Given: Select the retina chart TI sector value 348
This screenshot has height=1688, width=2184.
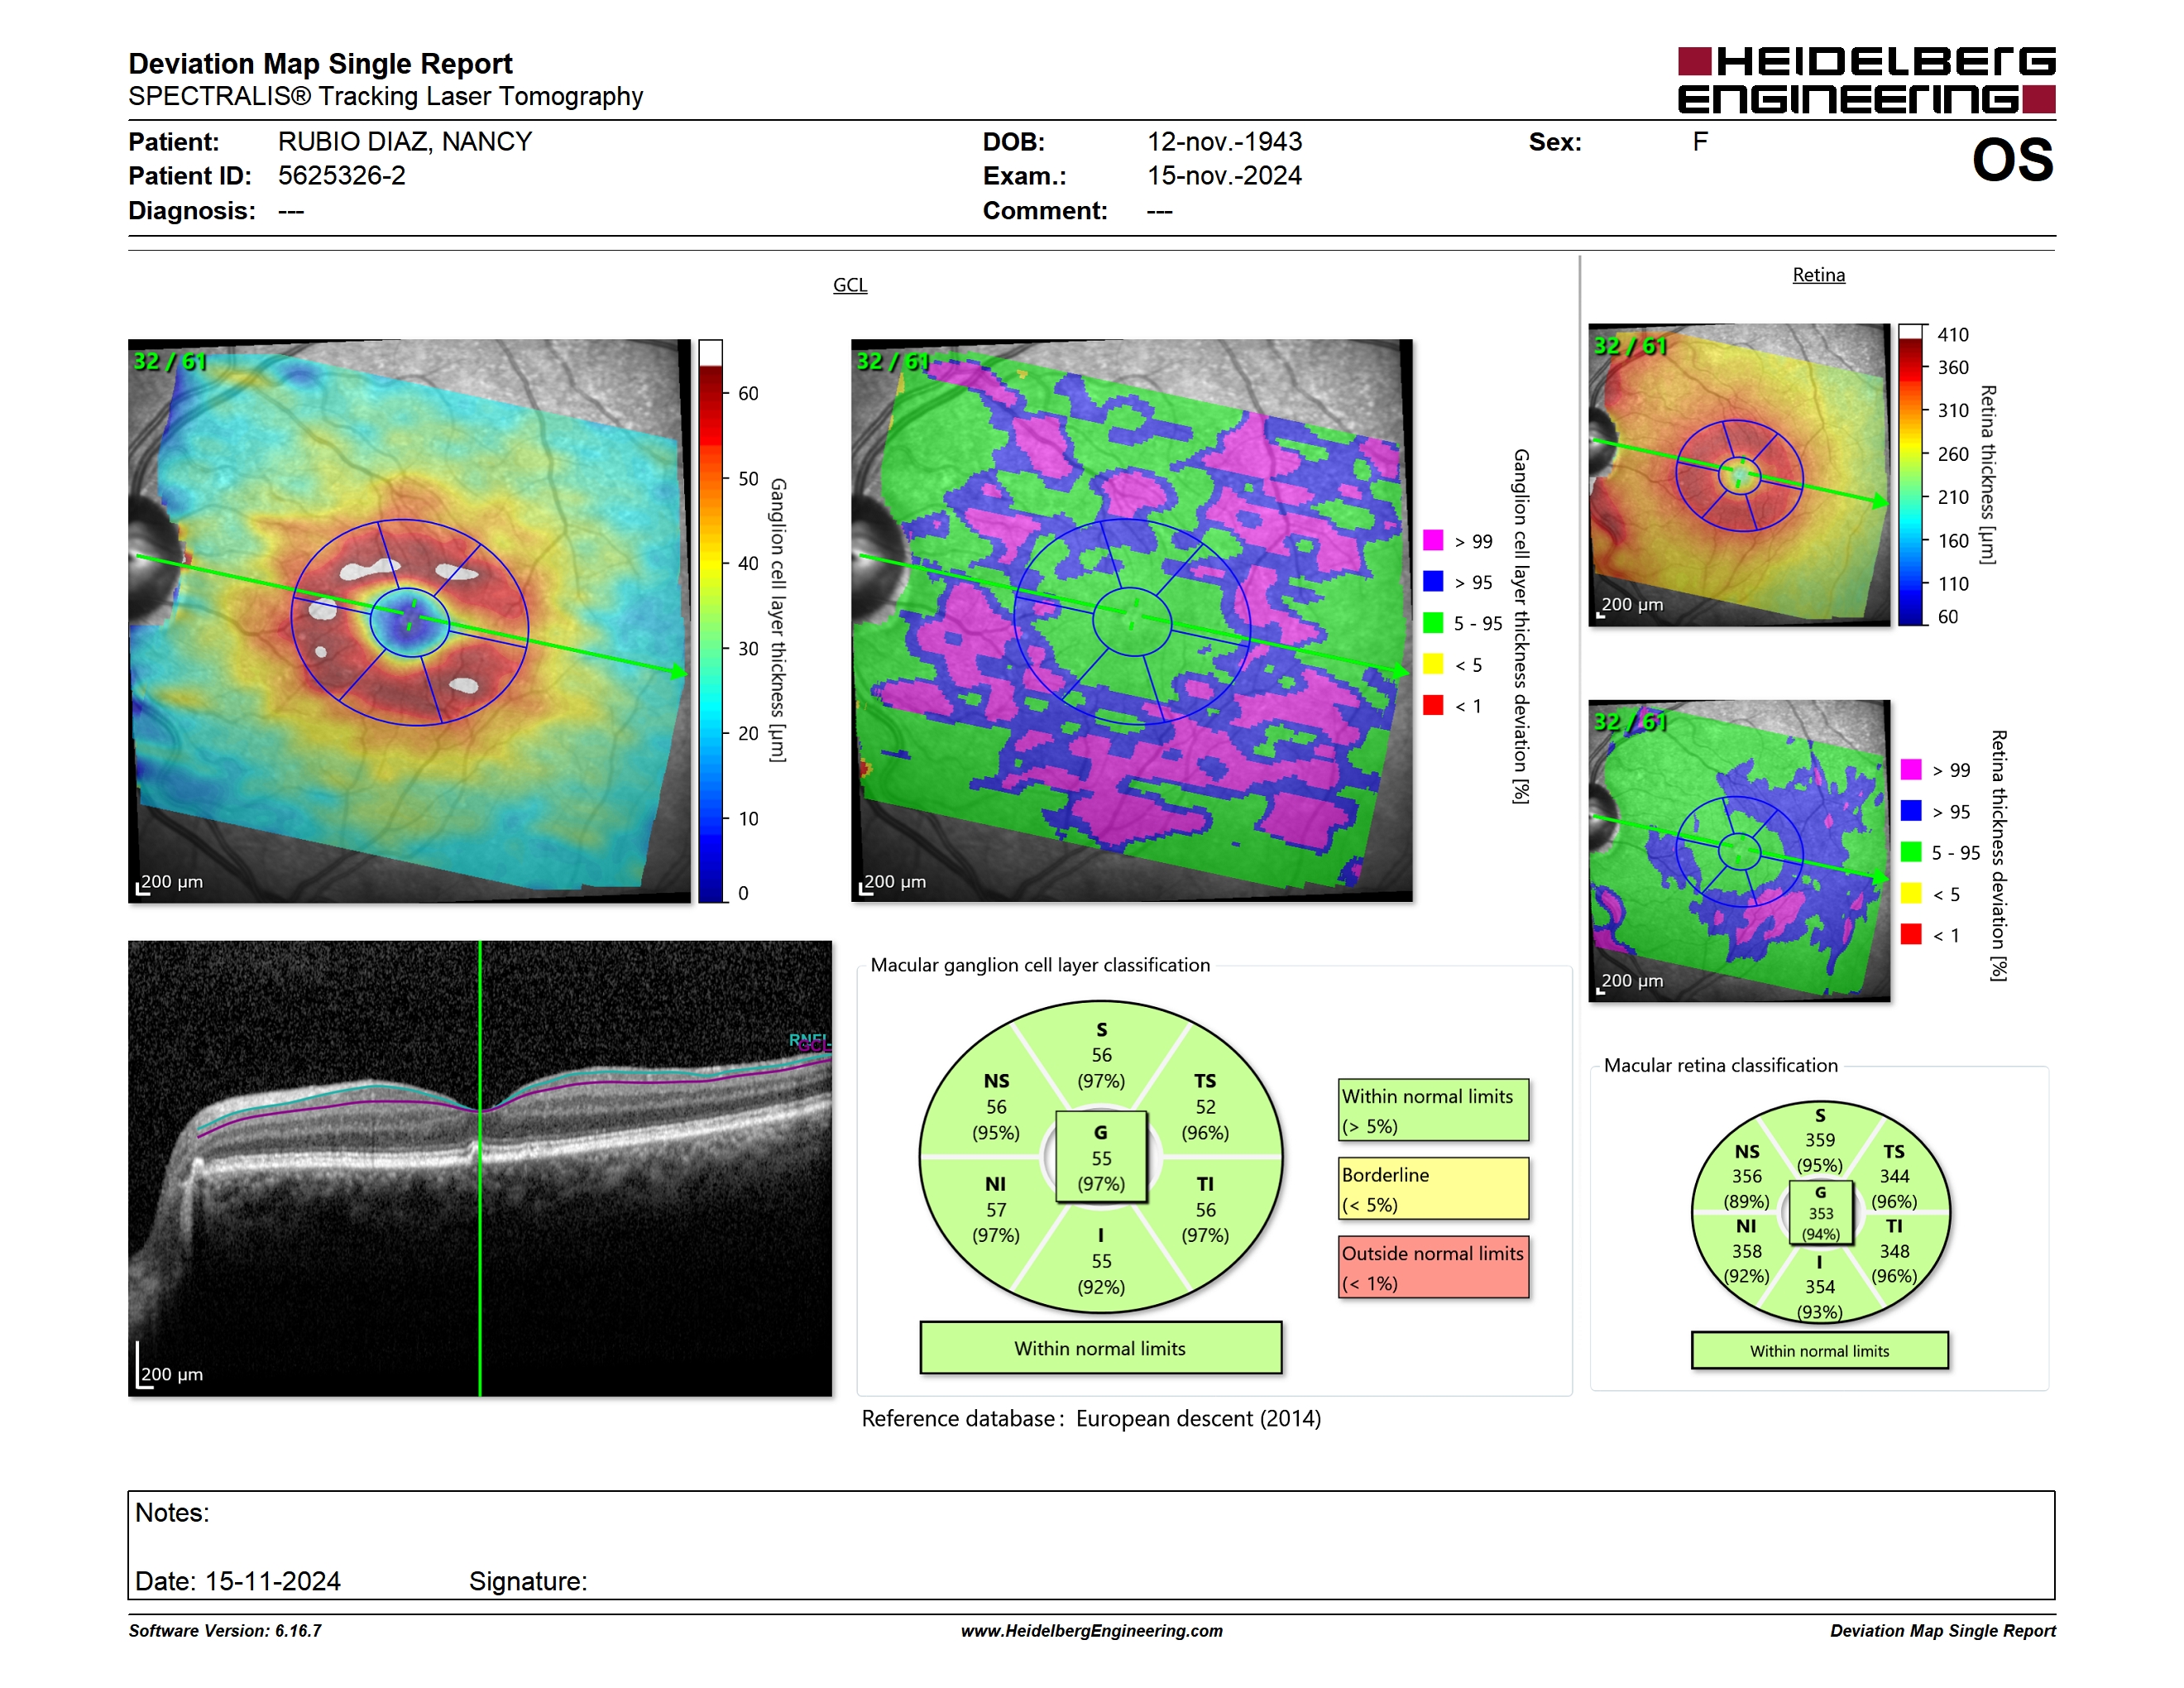Looking at the screenshot, I should [1894, 1251].
